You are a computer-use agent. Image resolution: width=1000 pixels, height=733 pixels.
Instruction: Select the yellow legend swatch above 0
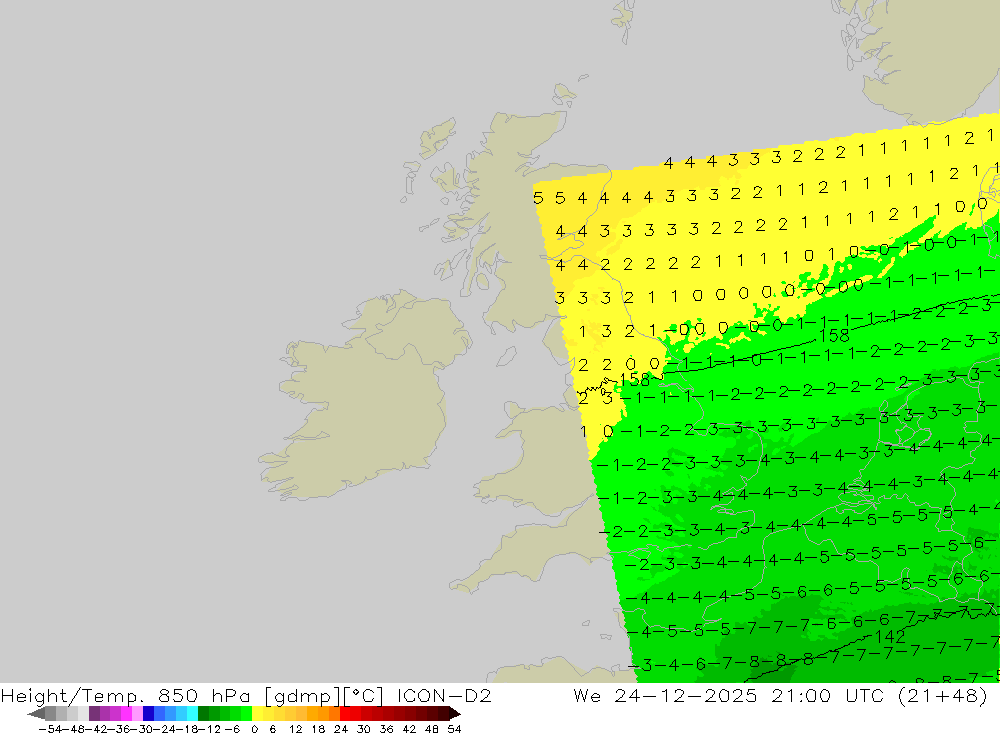point(257,713)
